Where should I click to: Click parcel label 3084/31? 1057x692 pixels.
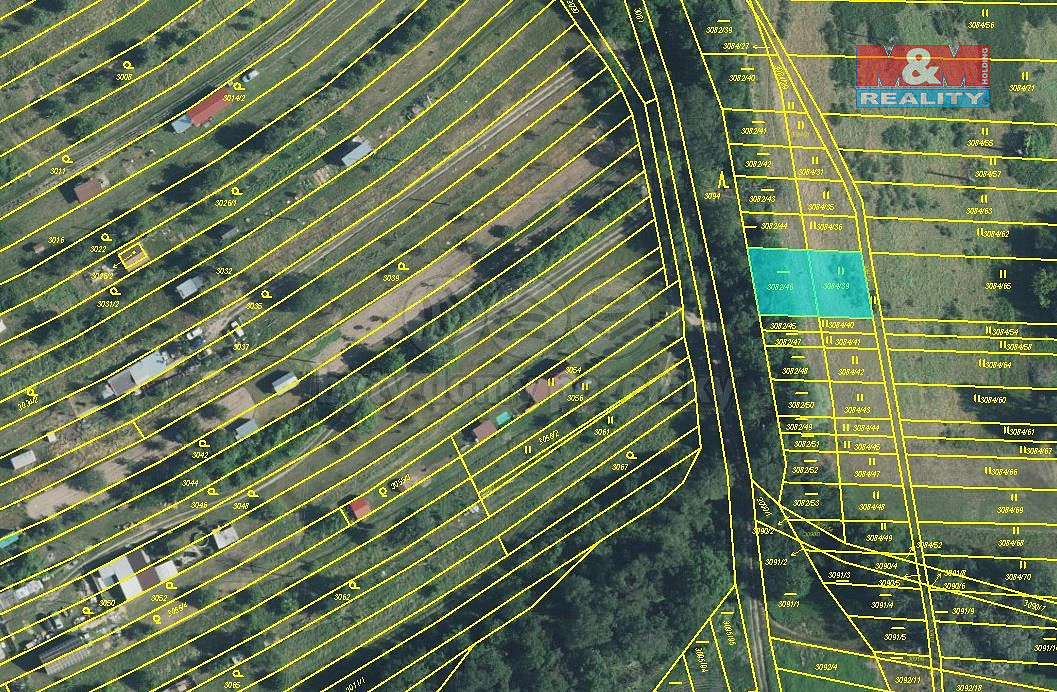tap(811, 172)
